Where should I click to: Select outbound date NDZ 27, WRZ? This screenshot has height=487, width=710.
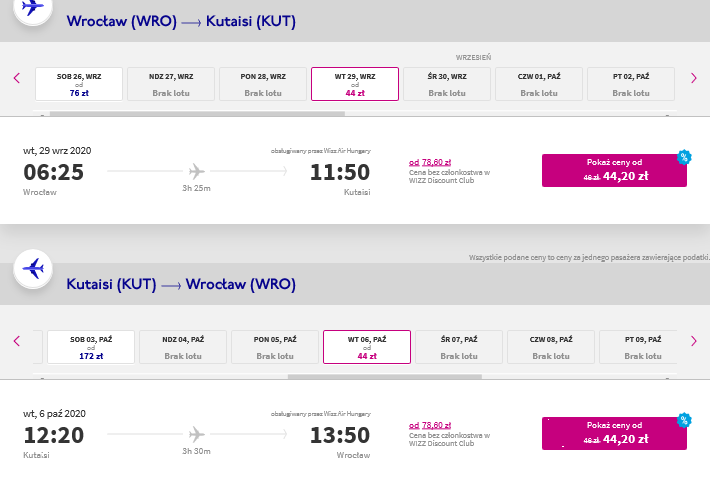click(171, 84)
